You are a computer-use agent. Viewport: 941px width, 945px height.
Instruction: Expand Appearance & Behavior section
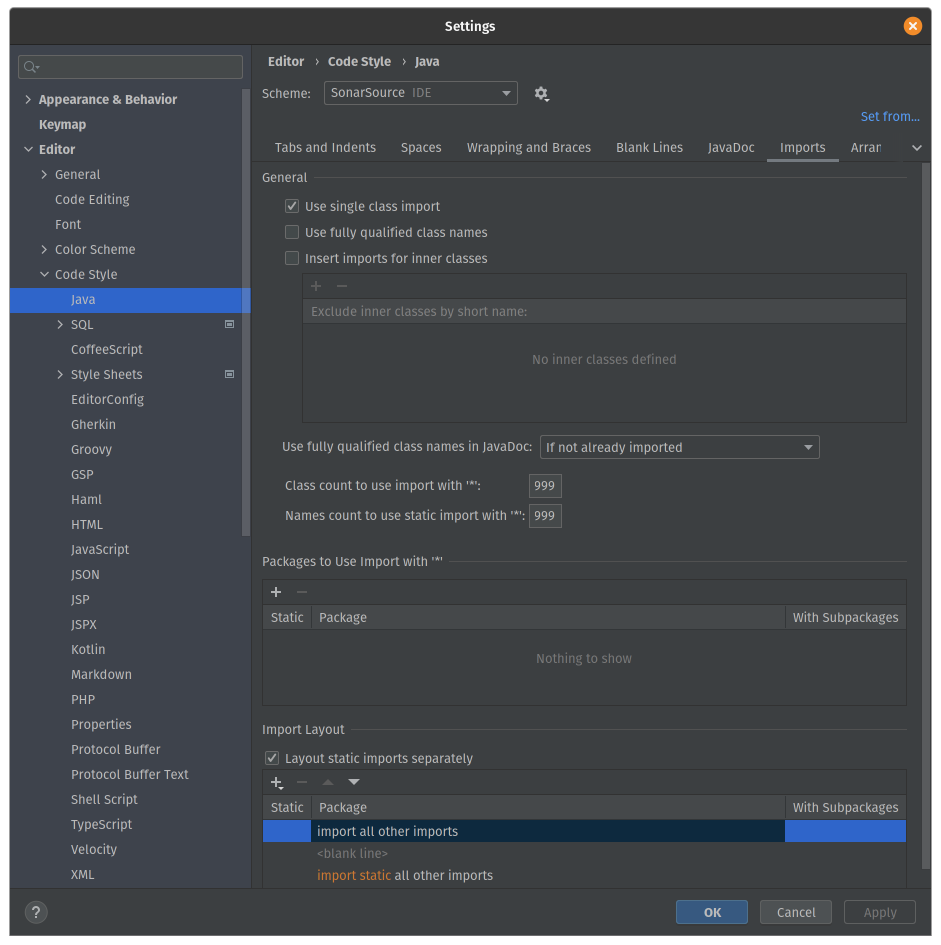click(28, 99)
